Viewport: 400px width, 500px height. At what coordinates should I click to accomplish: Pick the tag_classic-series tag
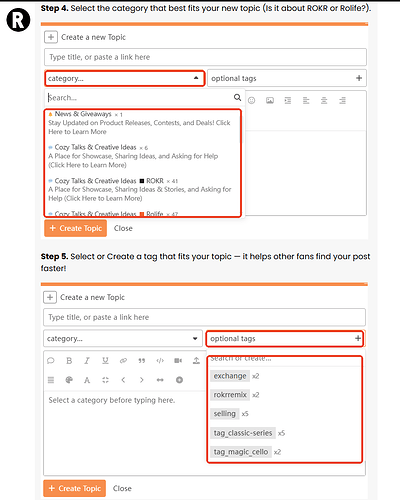[243, 433]
